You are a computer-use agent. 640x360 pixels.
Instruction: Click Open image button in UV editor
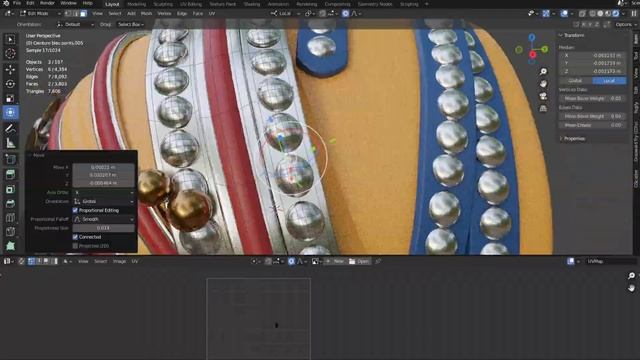pyautogui.click(x=359, y=261)
